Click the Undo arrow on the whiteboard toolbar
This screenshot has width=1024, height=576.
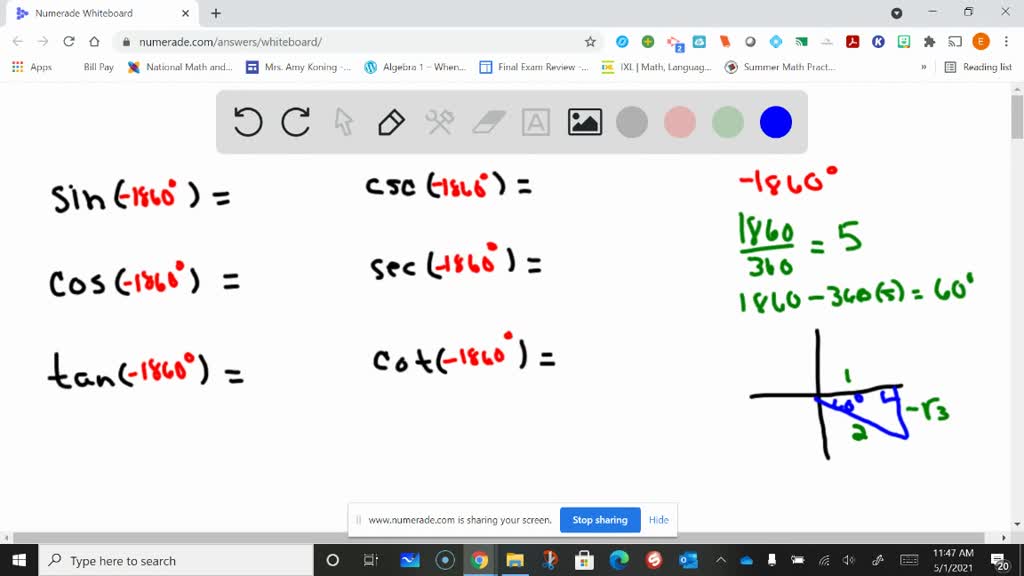248,121
